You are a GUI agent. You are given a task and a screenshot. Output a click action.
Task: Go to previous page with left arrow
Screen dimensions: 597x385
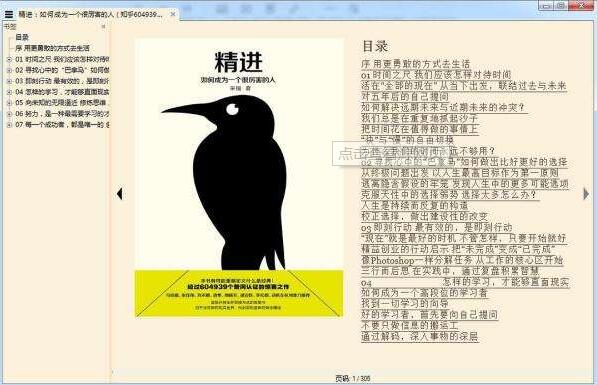120,194
